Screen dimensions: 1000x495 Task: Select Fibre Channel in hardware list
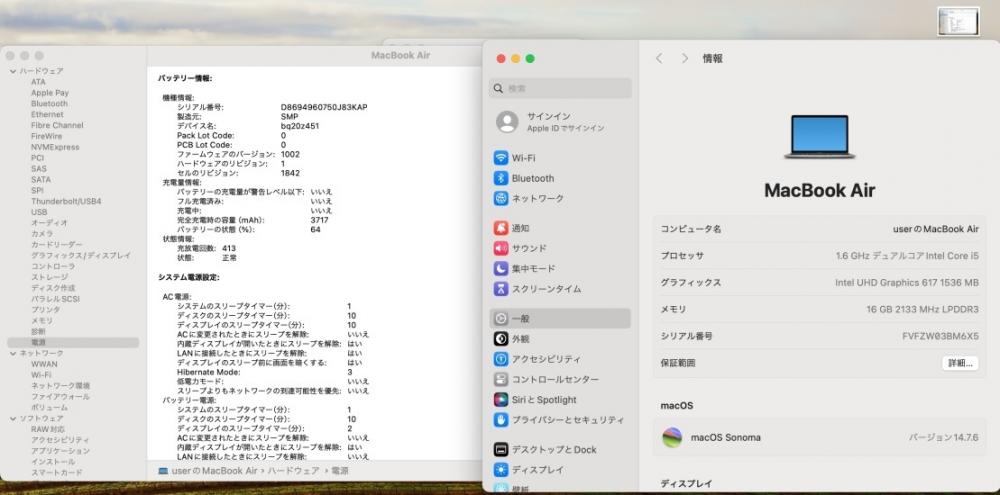[x=57, y=125]
